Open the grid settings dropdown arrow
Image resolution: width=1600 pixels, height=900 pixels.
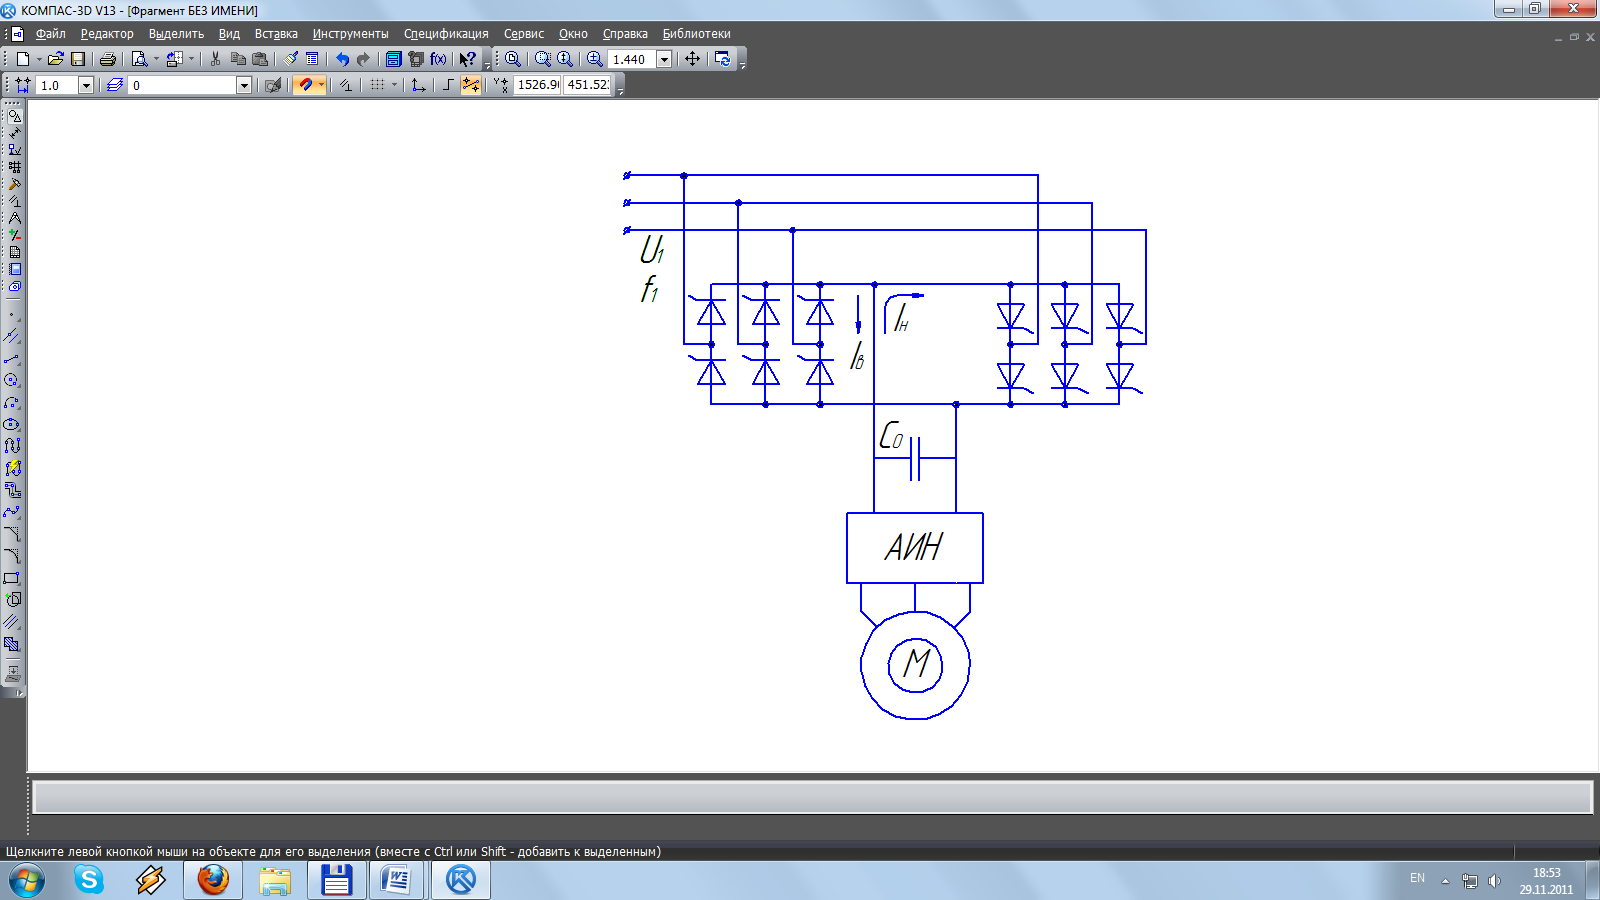[x=394, y=85]
